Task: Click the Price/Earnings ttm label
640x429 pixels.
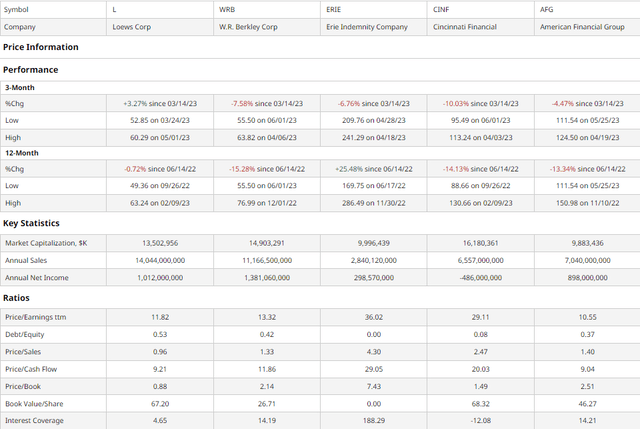Action: click(36, 317)
